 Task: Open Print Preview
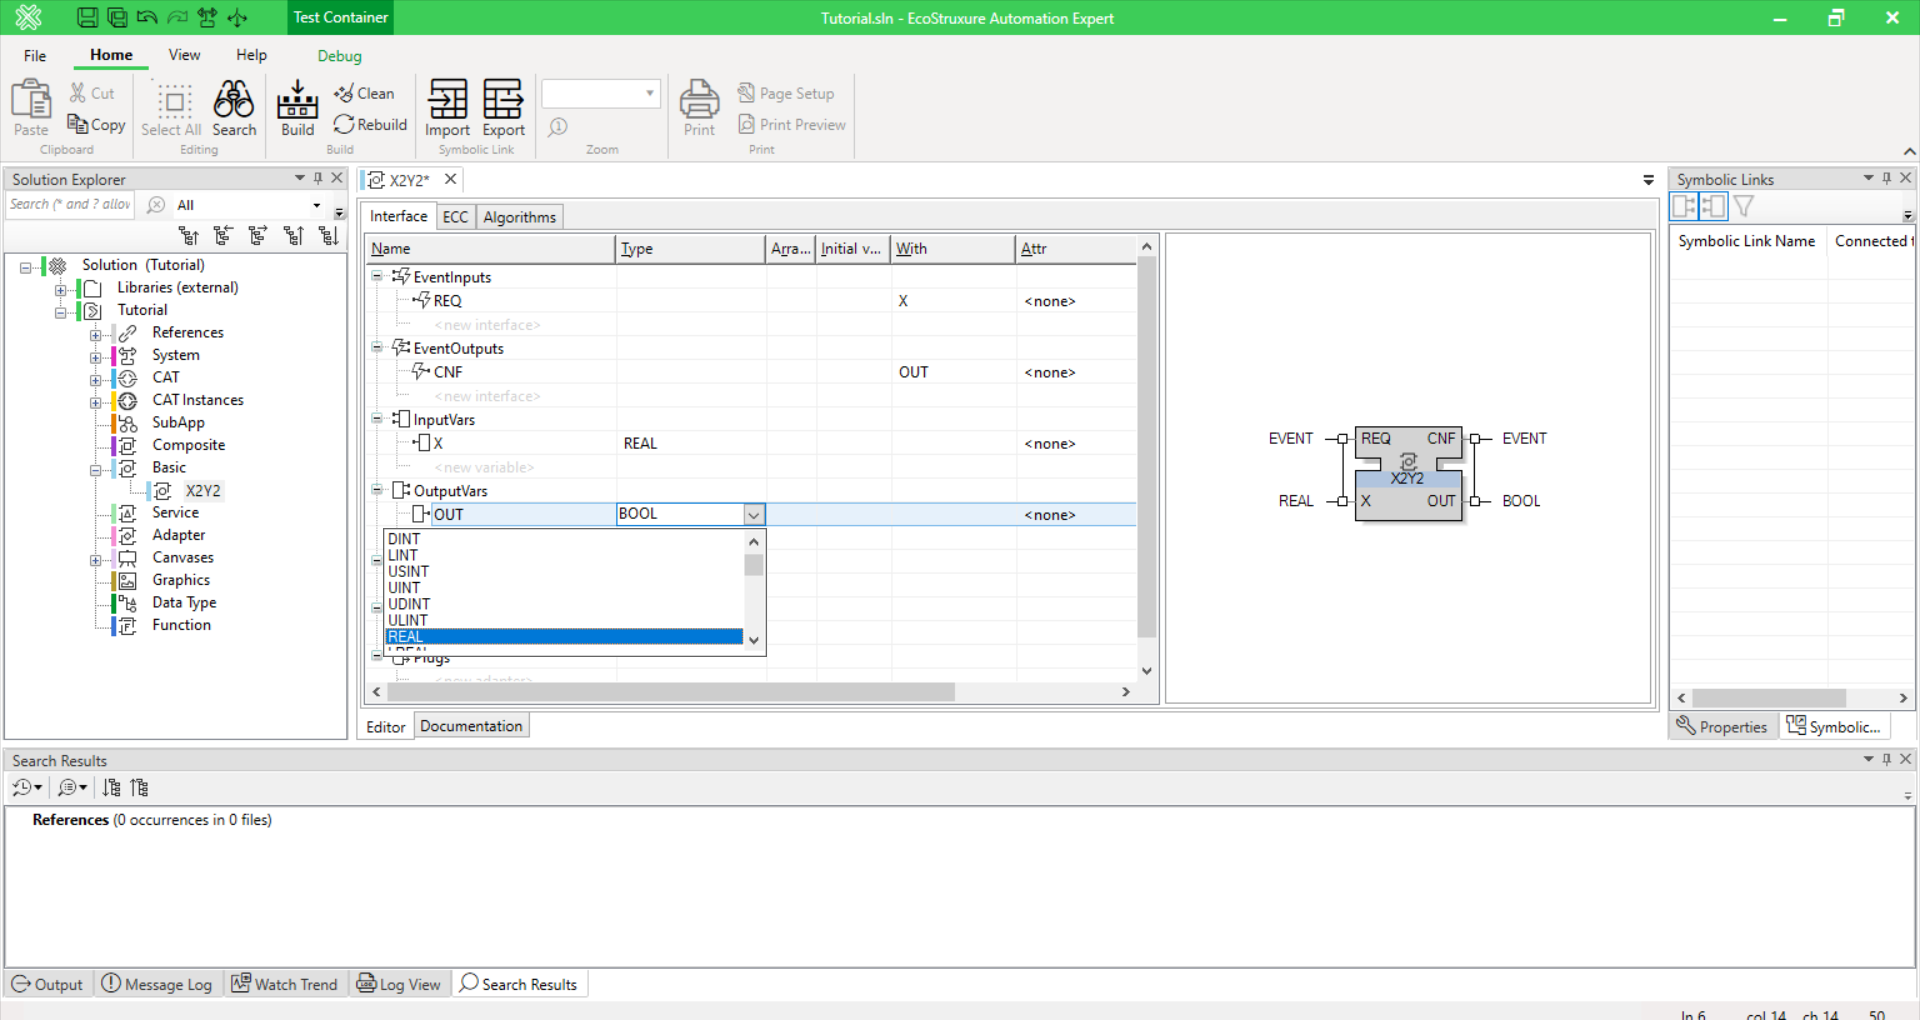pyautogui.click(x=792, y=124)
